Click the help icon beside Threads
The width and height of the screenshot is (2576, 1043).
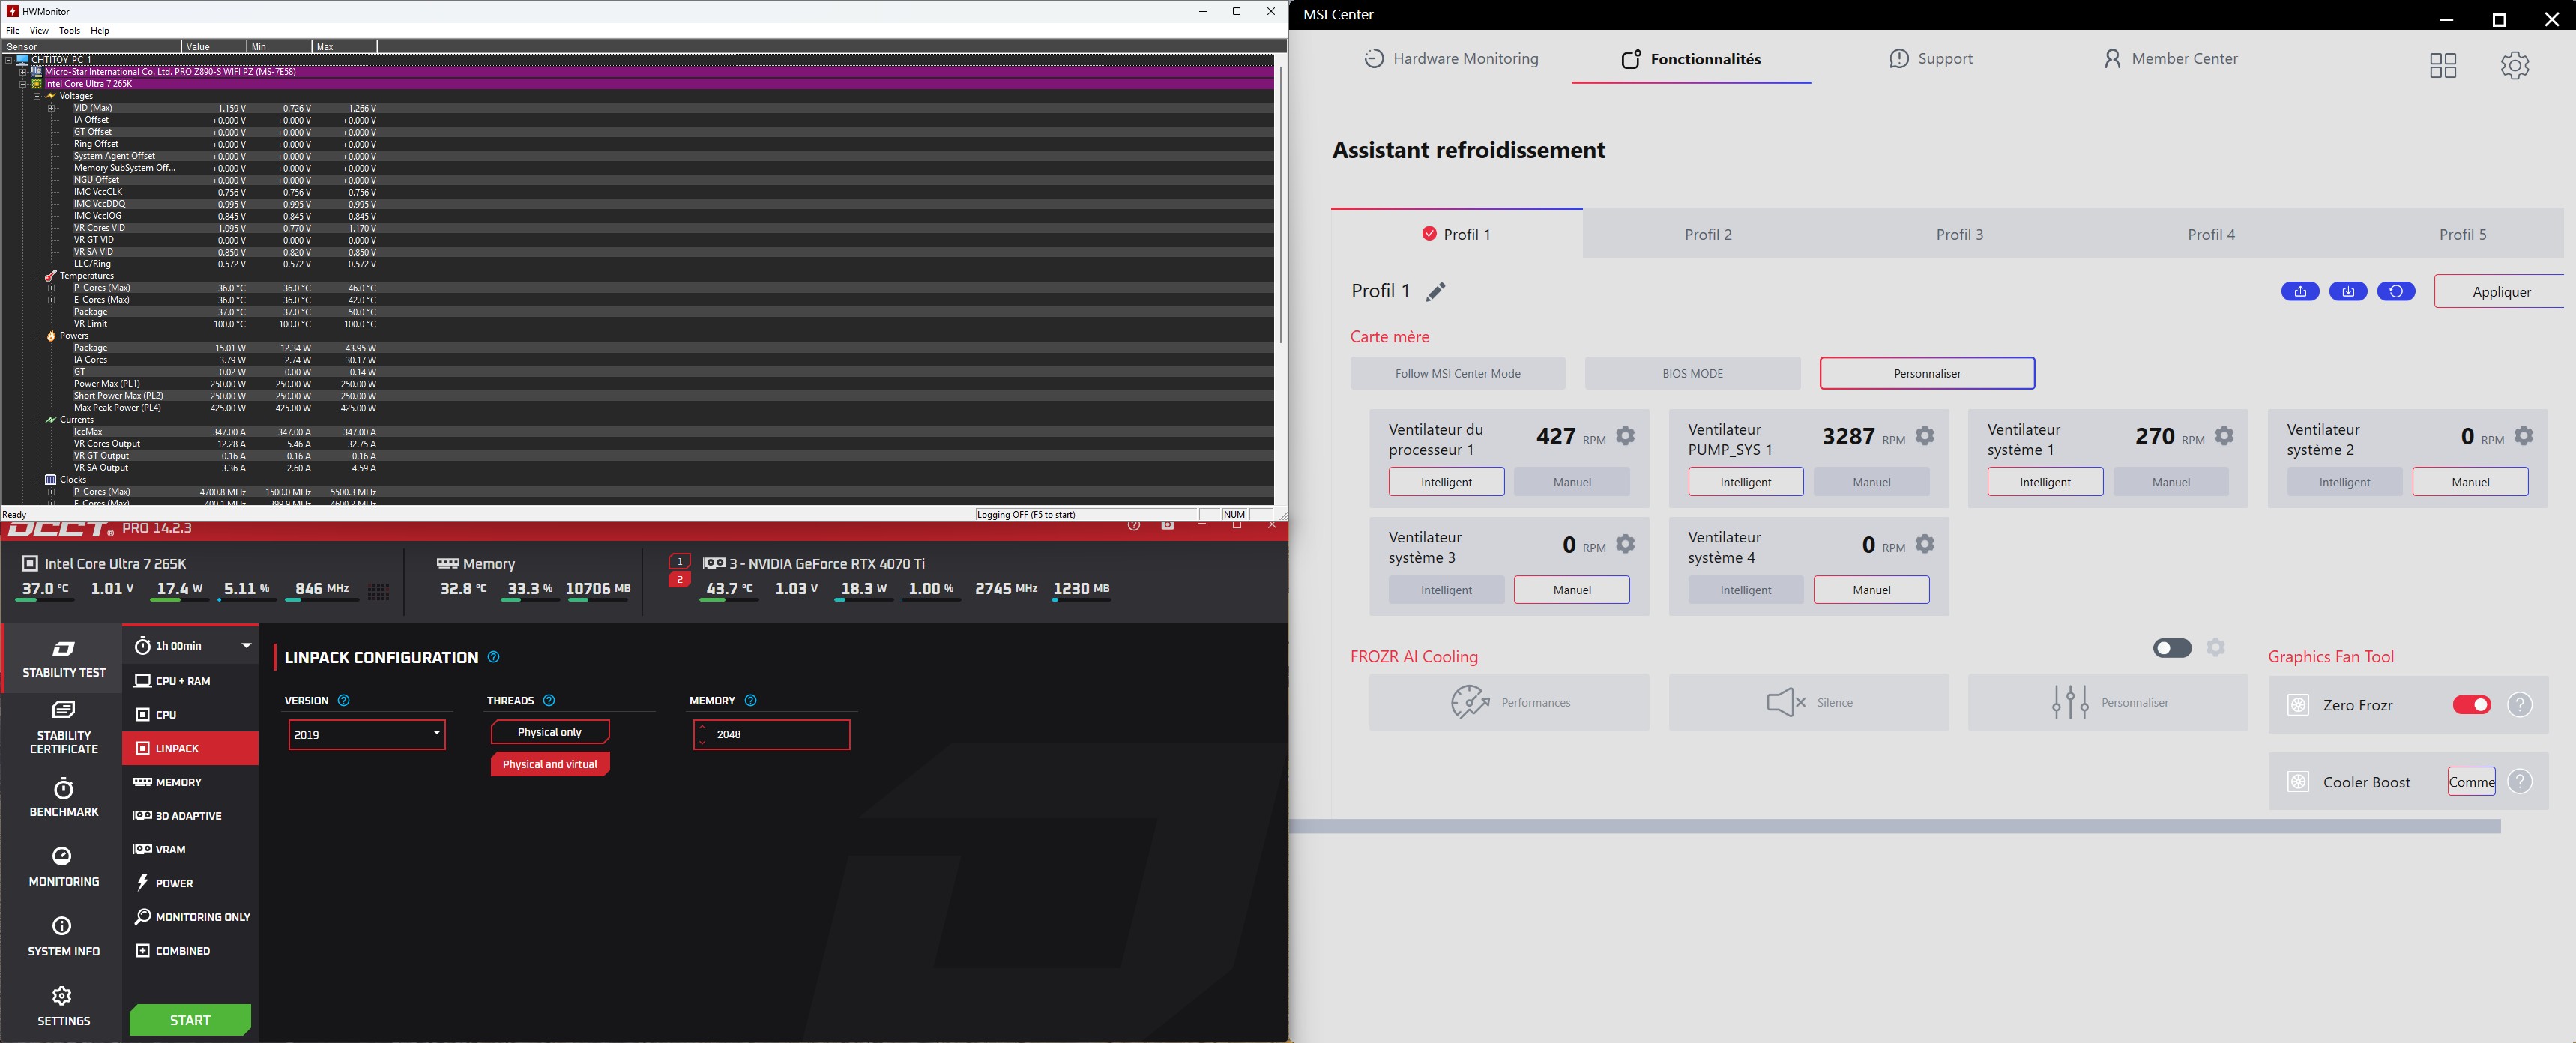click(x=548, y=701)
